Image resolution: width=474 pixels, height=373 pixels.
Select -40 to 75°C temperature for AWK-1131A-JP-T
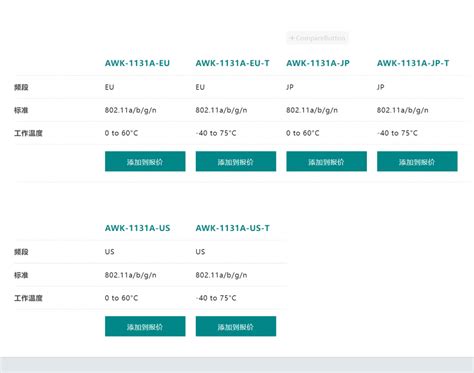[x=397, y=133]
